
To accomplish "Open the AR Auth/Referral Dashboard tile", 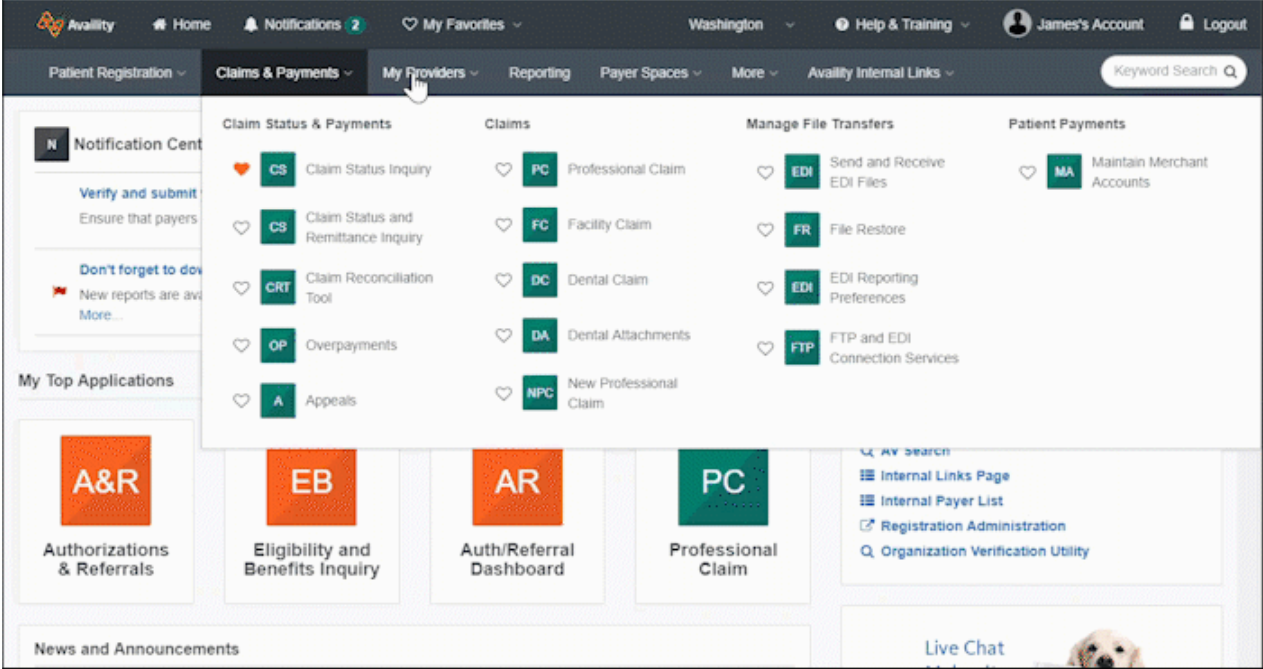I will click(517, 485).
